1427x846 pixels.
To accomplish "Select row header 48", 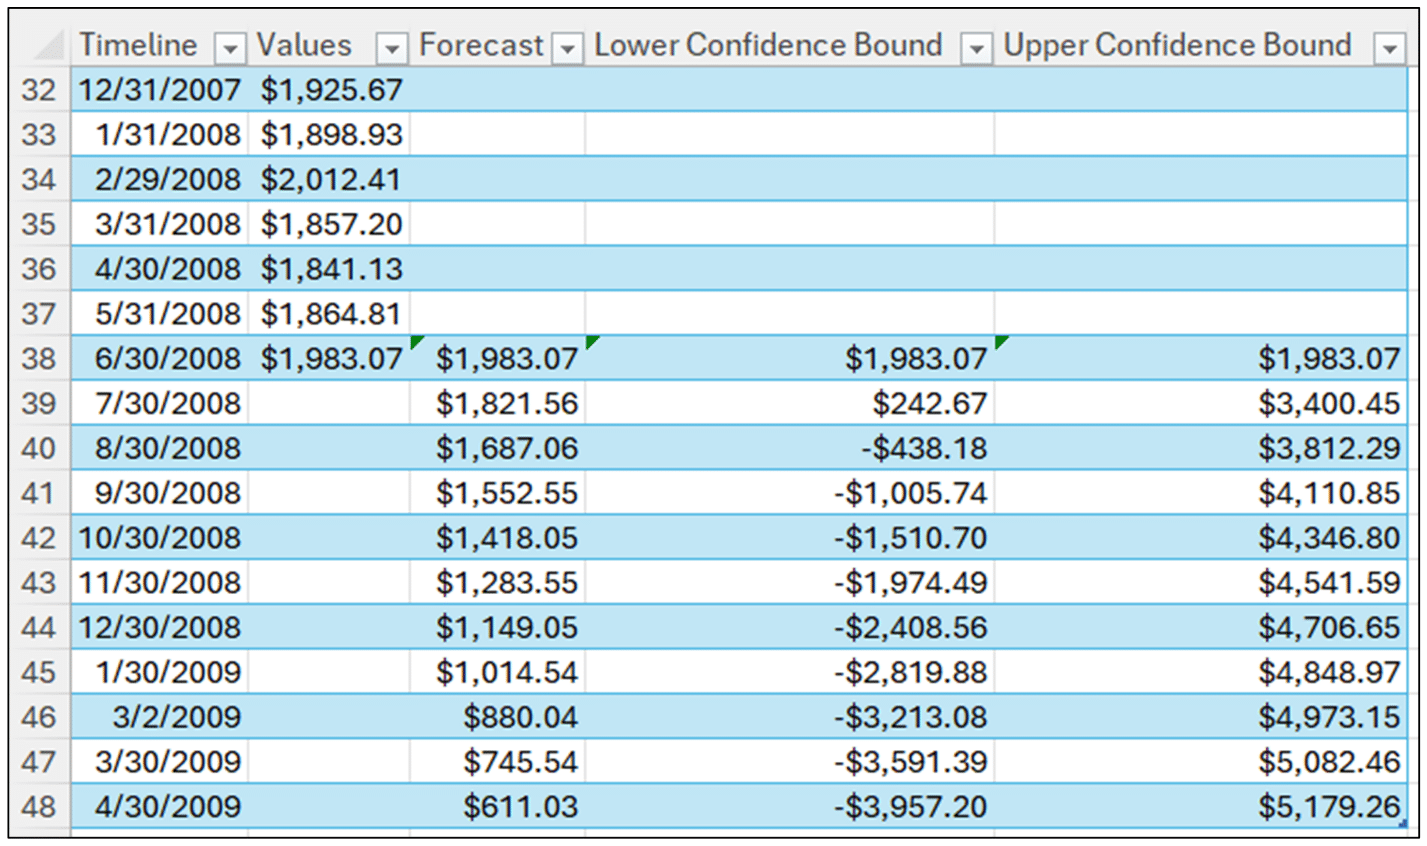I will click(40, 806).
